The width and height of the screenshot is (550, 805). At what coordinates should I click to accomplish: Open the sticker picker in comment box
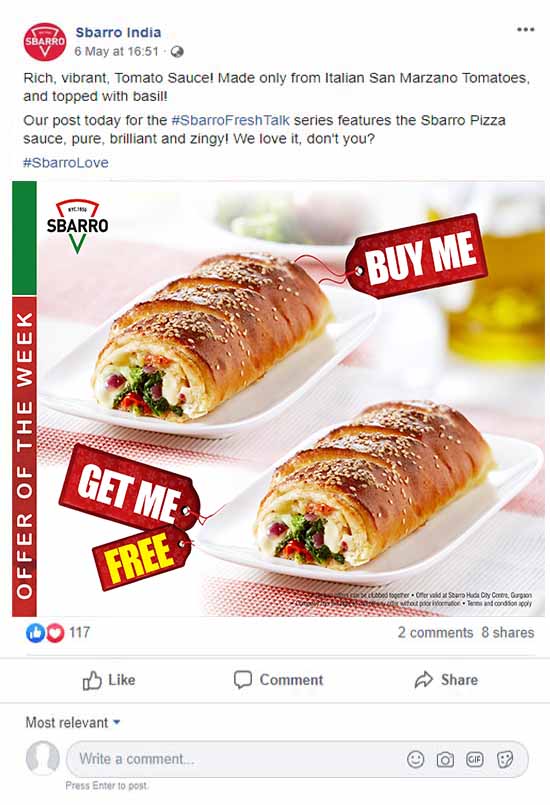[x=505, y=759]
